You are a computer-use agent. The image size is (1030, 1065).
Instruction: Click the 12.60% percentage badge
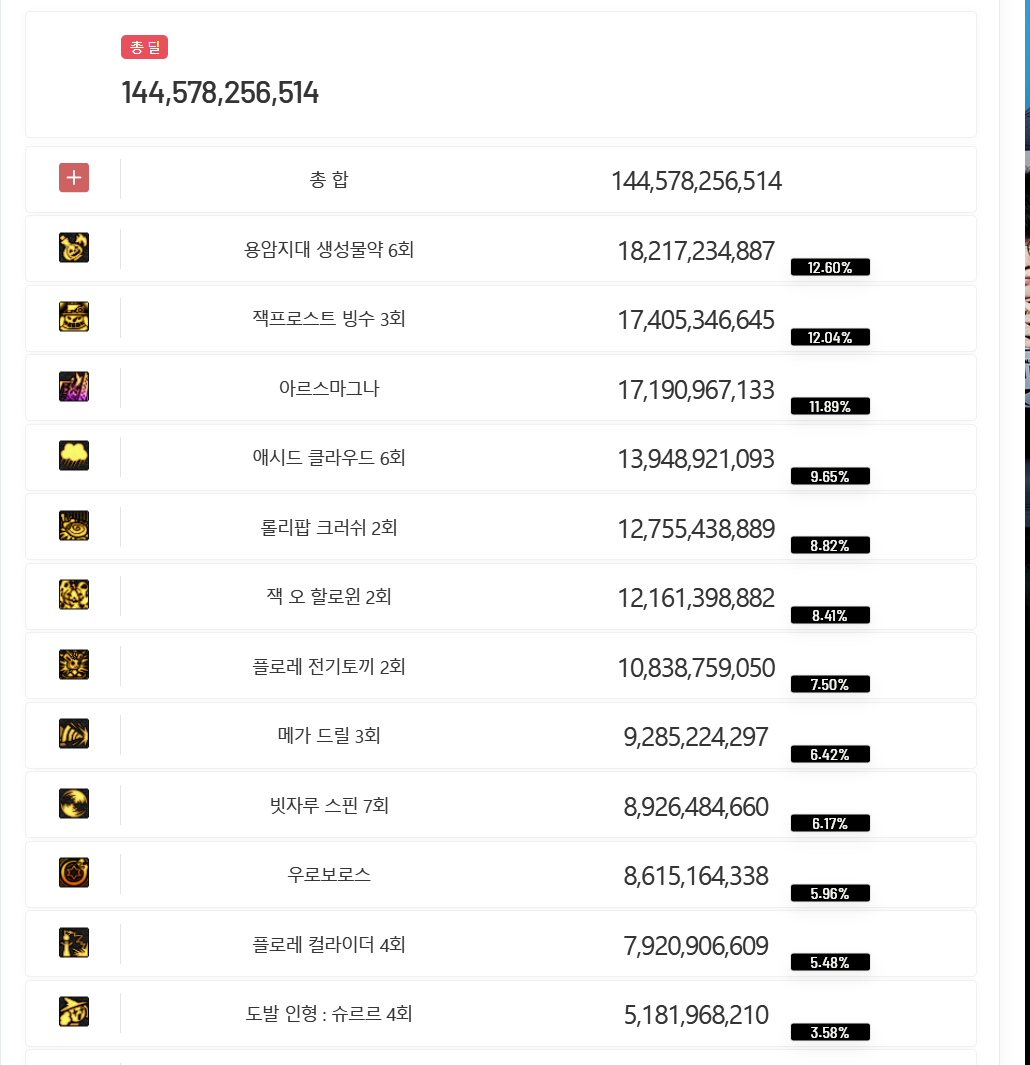tap(830, 268)
